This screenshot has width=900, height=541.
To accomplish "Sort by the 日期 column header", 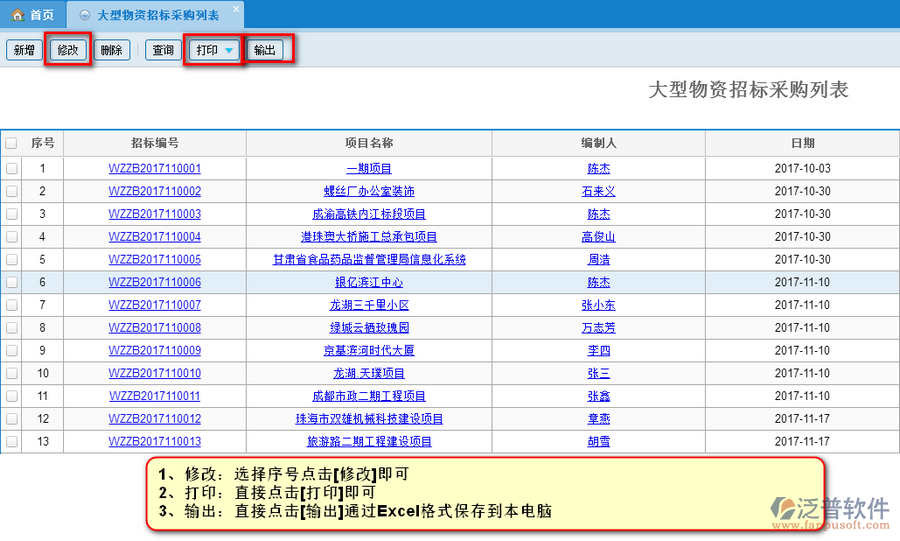I will 802,144.
